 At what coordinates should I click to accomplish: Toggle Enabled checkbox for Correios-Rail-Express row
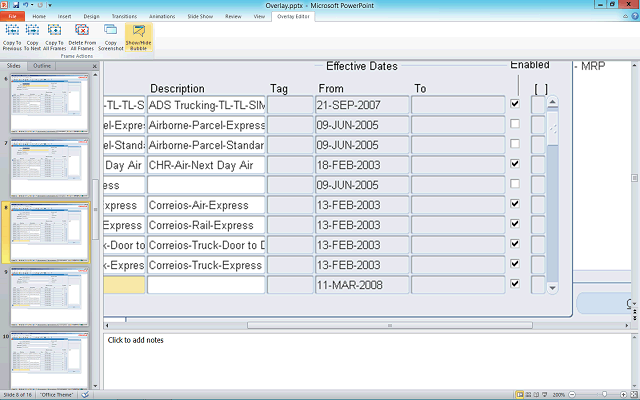(515, 224)
